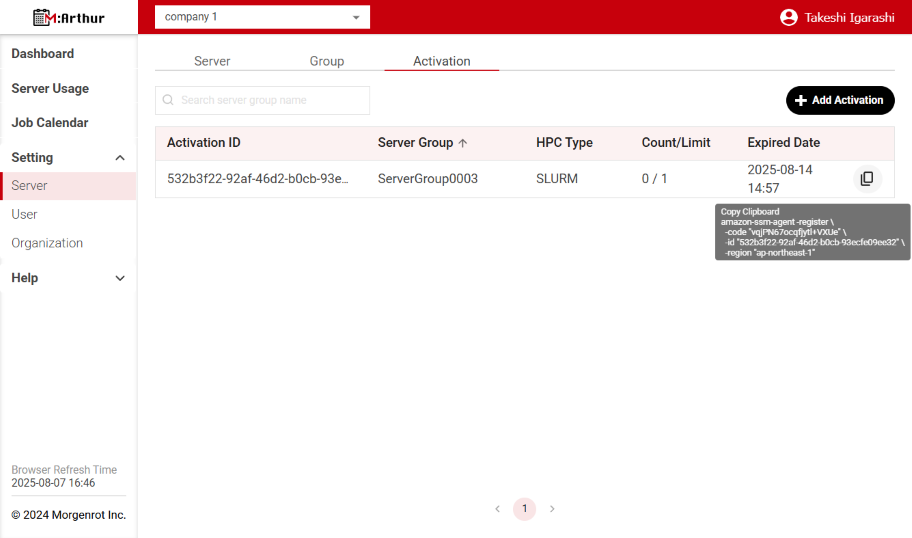The width and height of the screenshot is (912, 538).
Task: Click the Add Activation button
Action: (x=840, y=100)
